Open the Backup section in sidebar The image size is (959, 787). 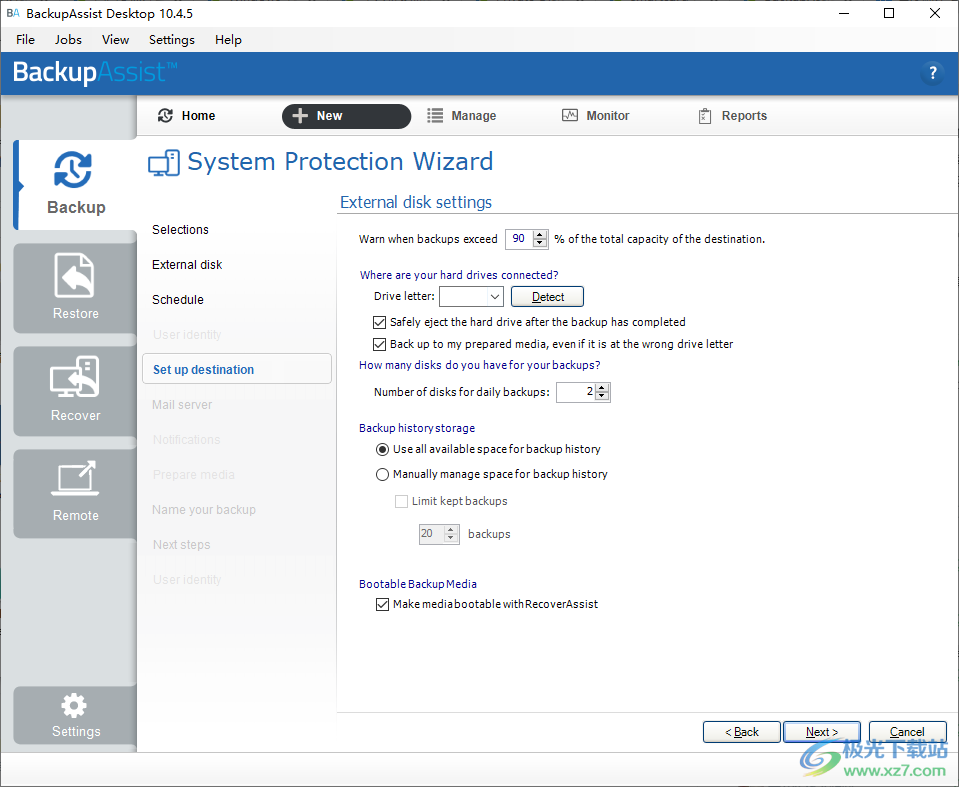(75, 184)
